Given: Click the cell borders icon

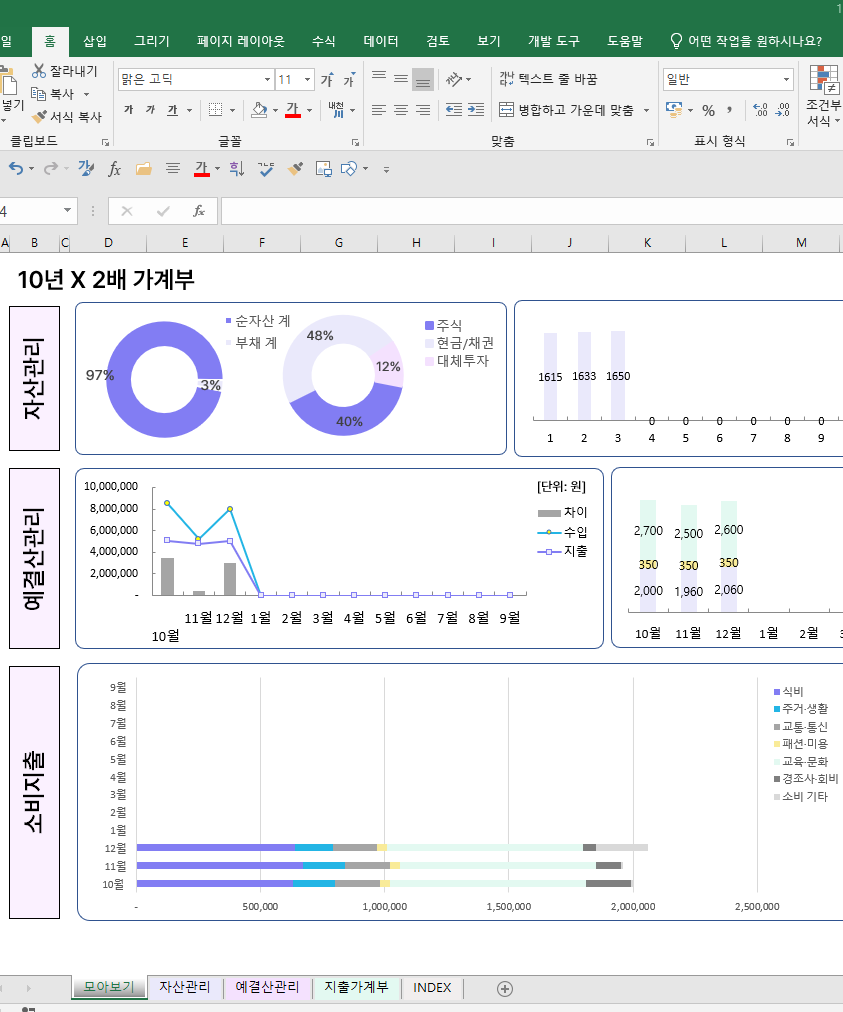Looking at the screenshot, I should point(216,110).
